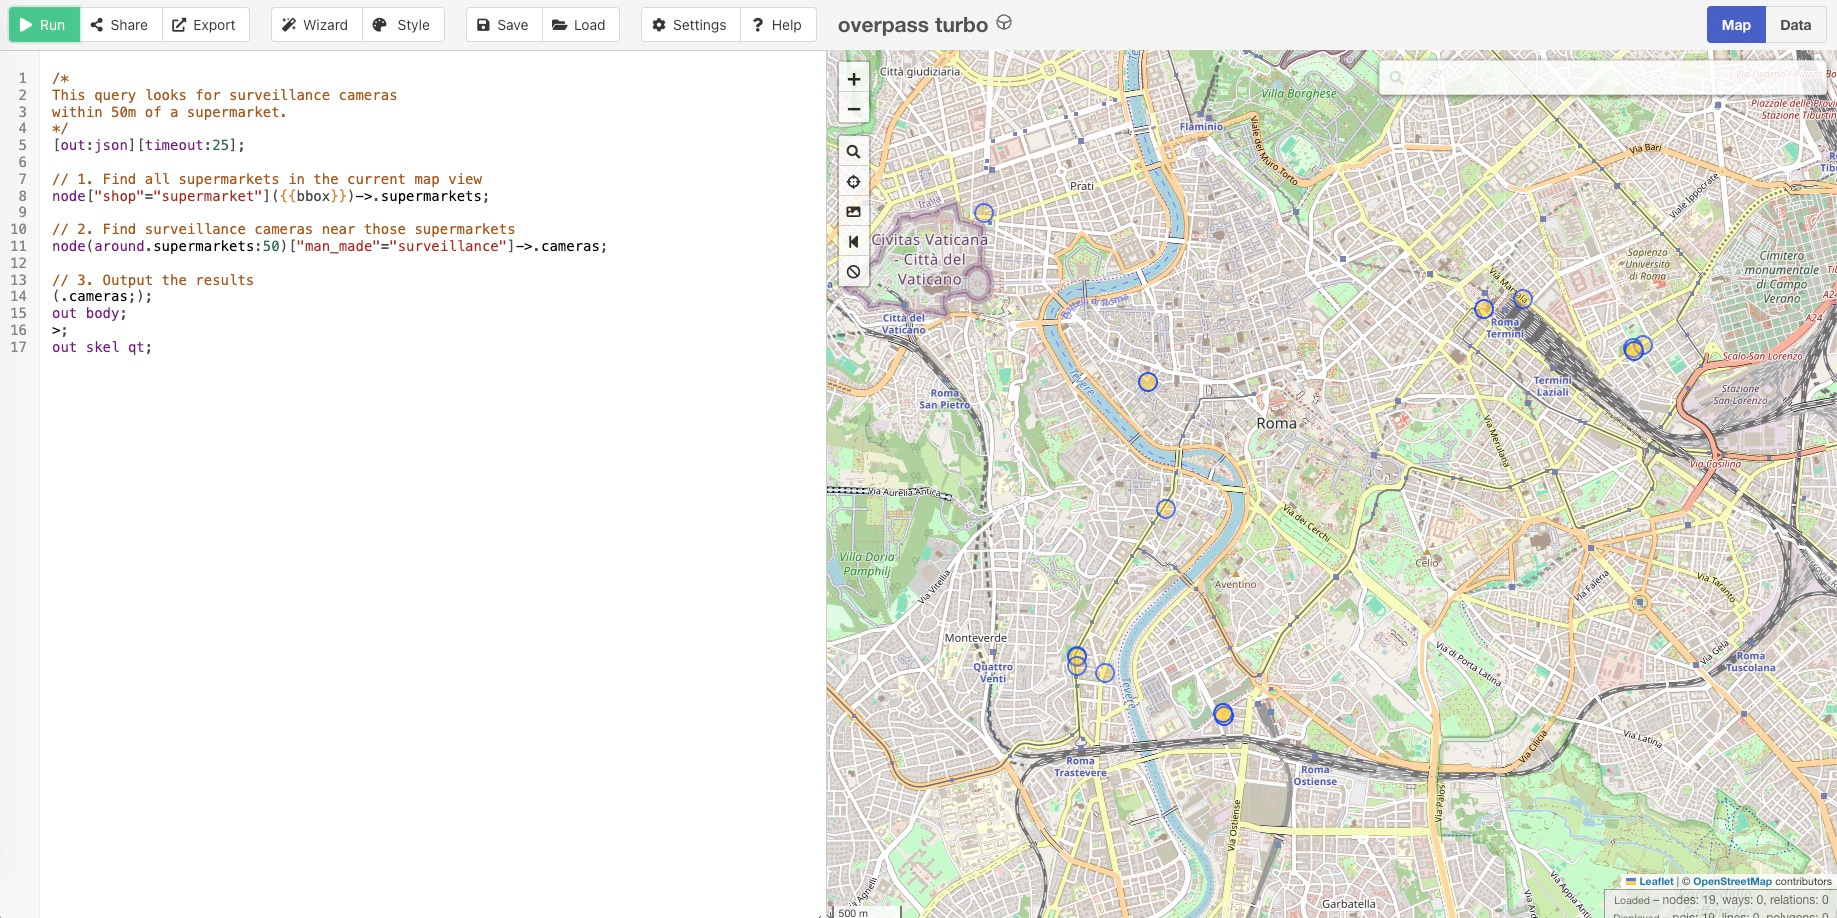Open Settings

coord(690,25)
